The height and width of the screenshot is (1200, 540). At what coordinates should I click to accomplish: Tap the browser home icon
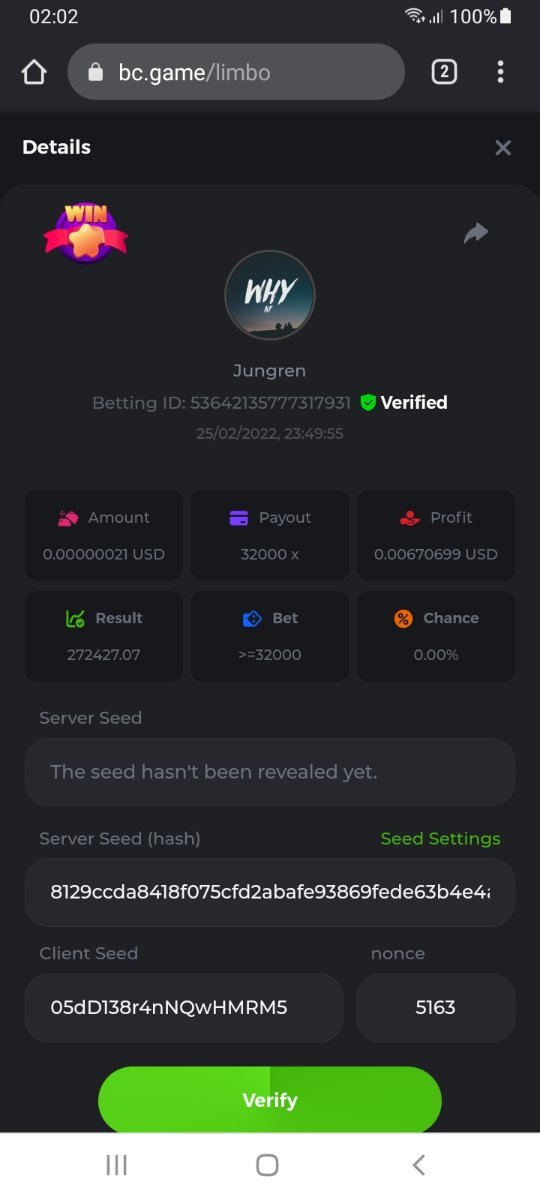(34, 72)
